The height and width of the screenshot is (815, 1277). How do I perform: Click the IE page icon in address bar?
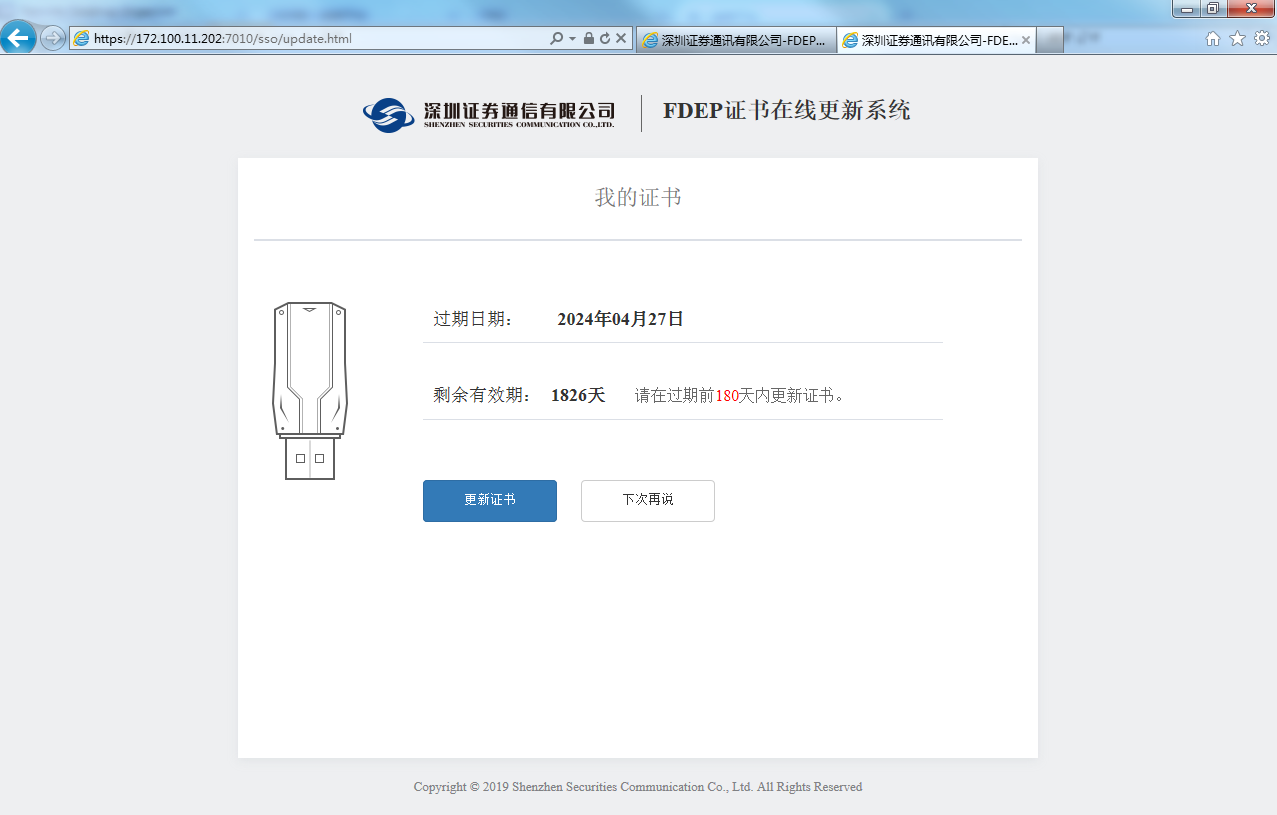82,39
